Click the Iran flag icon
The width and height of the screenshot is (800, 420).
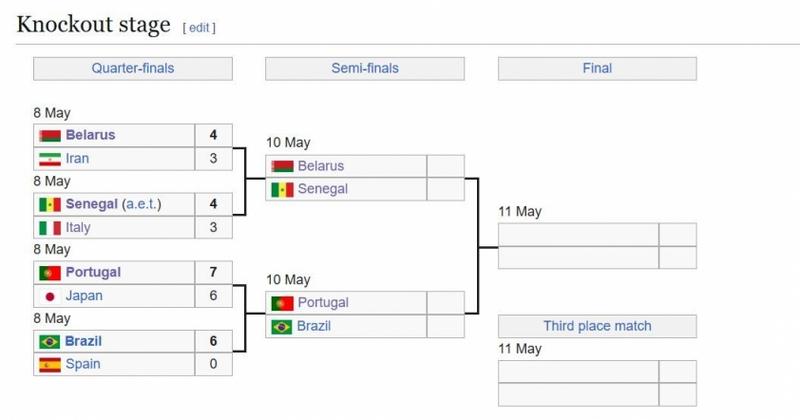pos(50,159)
